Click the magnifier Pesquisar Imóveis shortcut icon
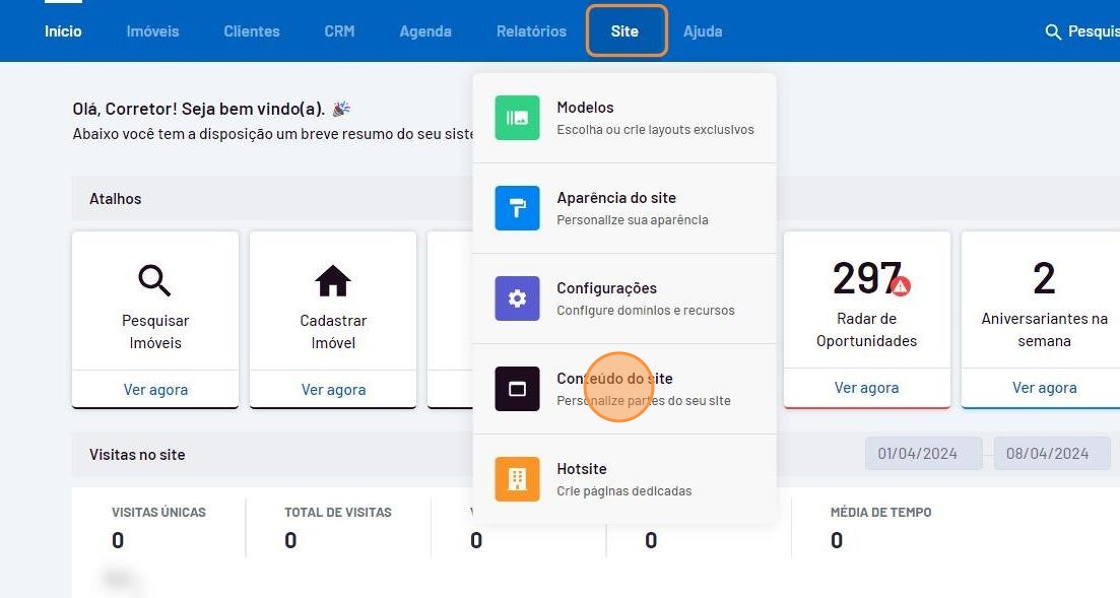1120x598 pixels. [155, 282]
